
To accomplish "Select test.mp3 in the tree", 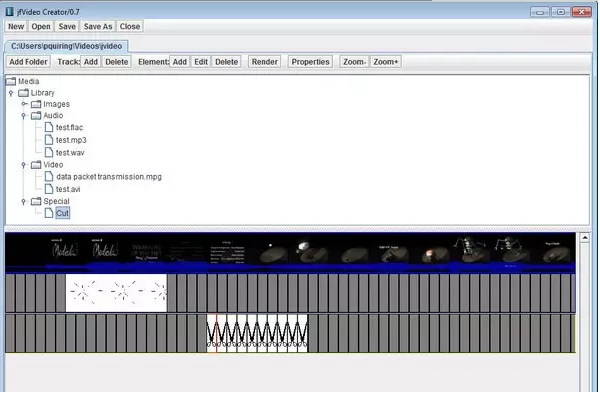I will [x=71, y=140].
